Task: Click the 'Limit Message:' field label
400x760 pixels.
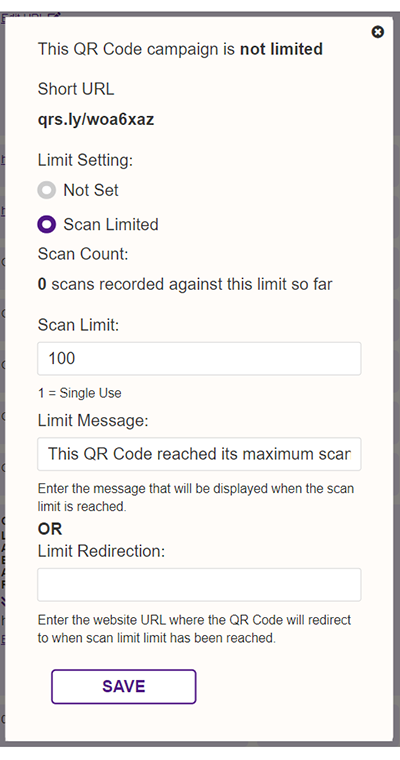Action: click(93, 420)
